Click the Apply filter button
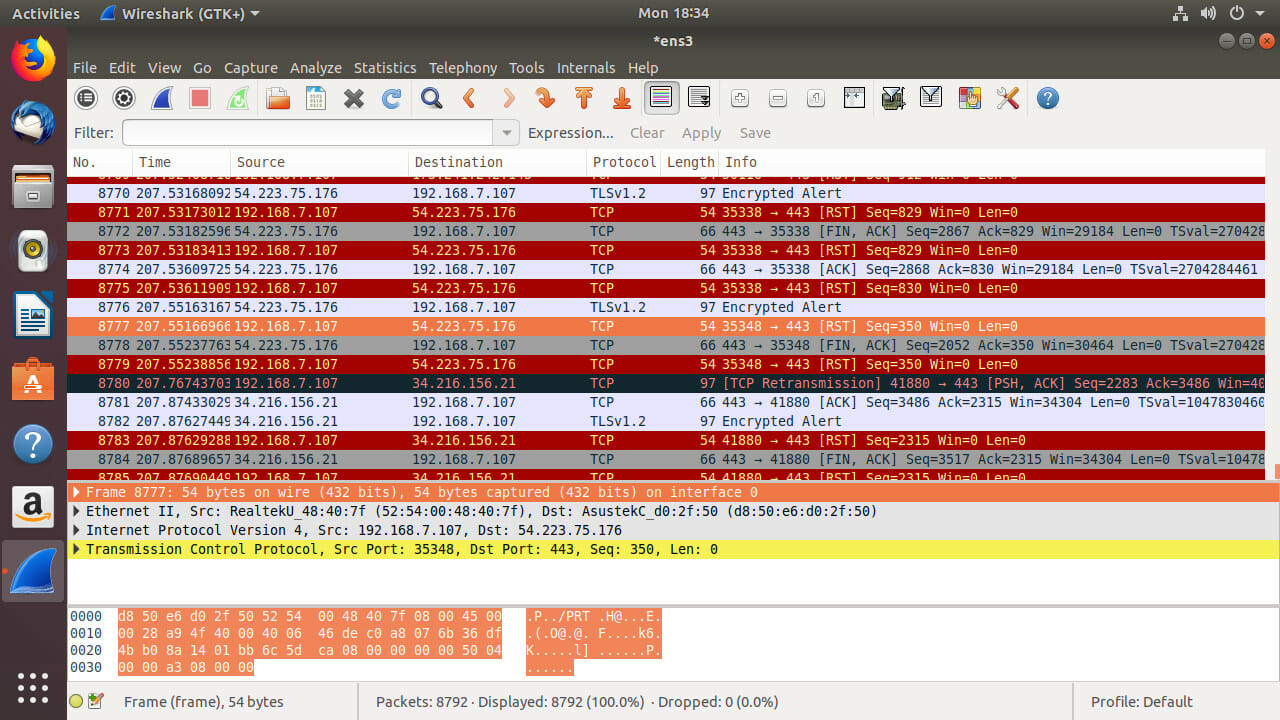1280x720 pixels. [701, 133]
